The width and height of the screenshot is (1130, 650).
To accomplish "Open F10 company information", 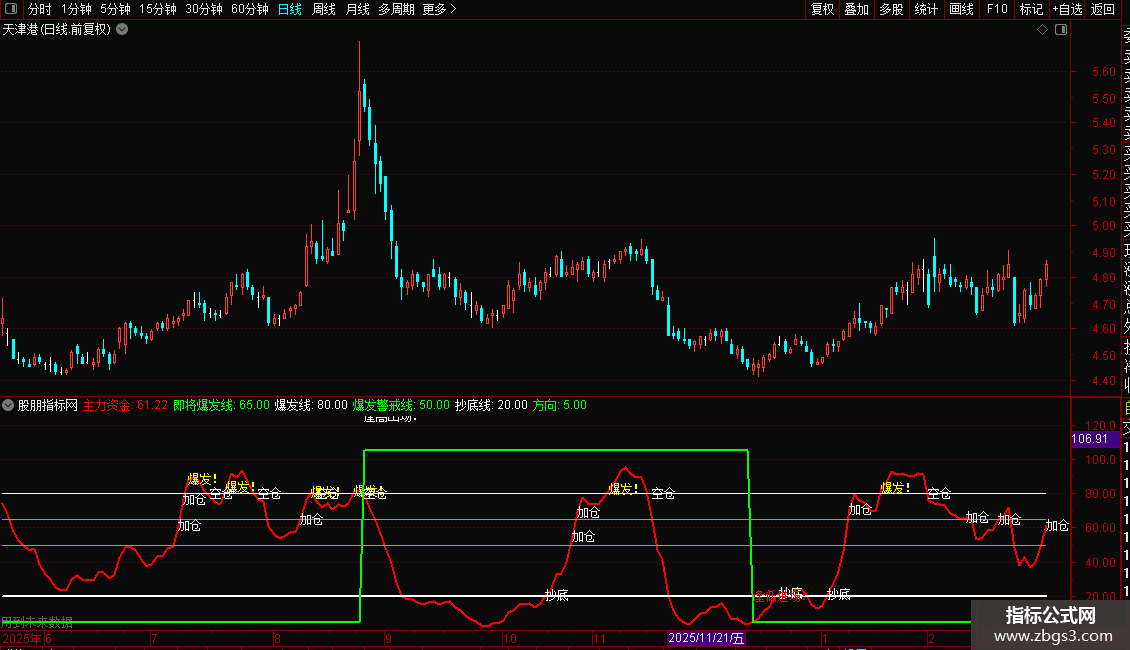I will click(997, 9).
